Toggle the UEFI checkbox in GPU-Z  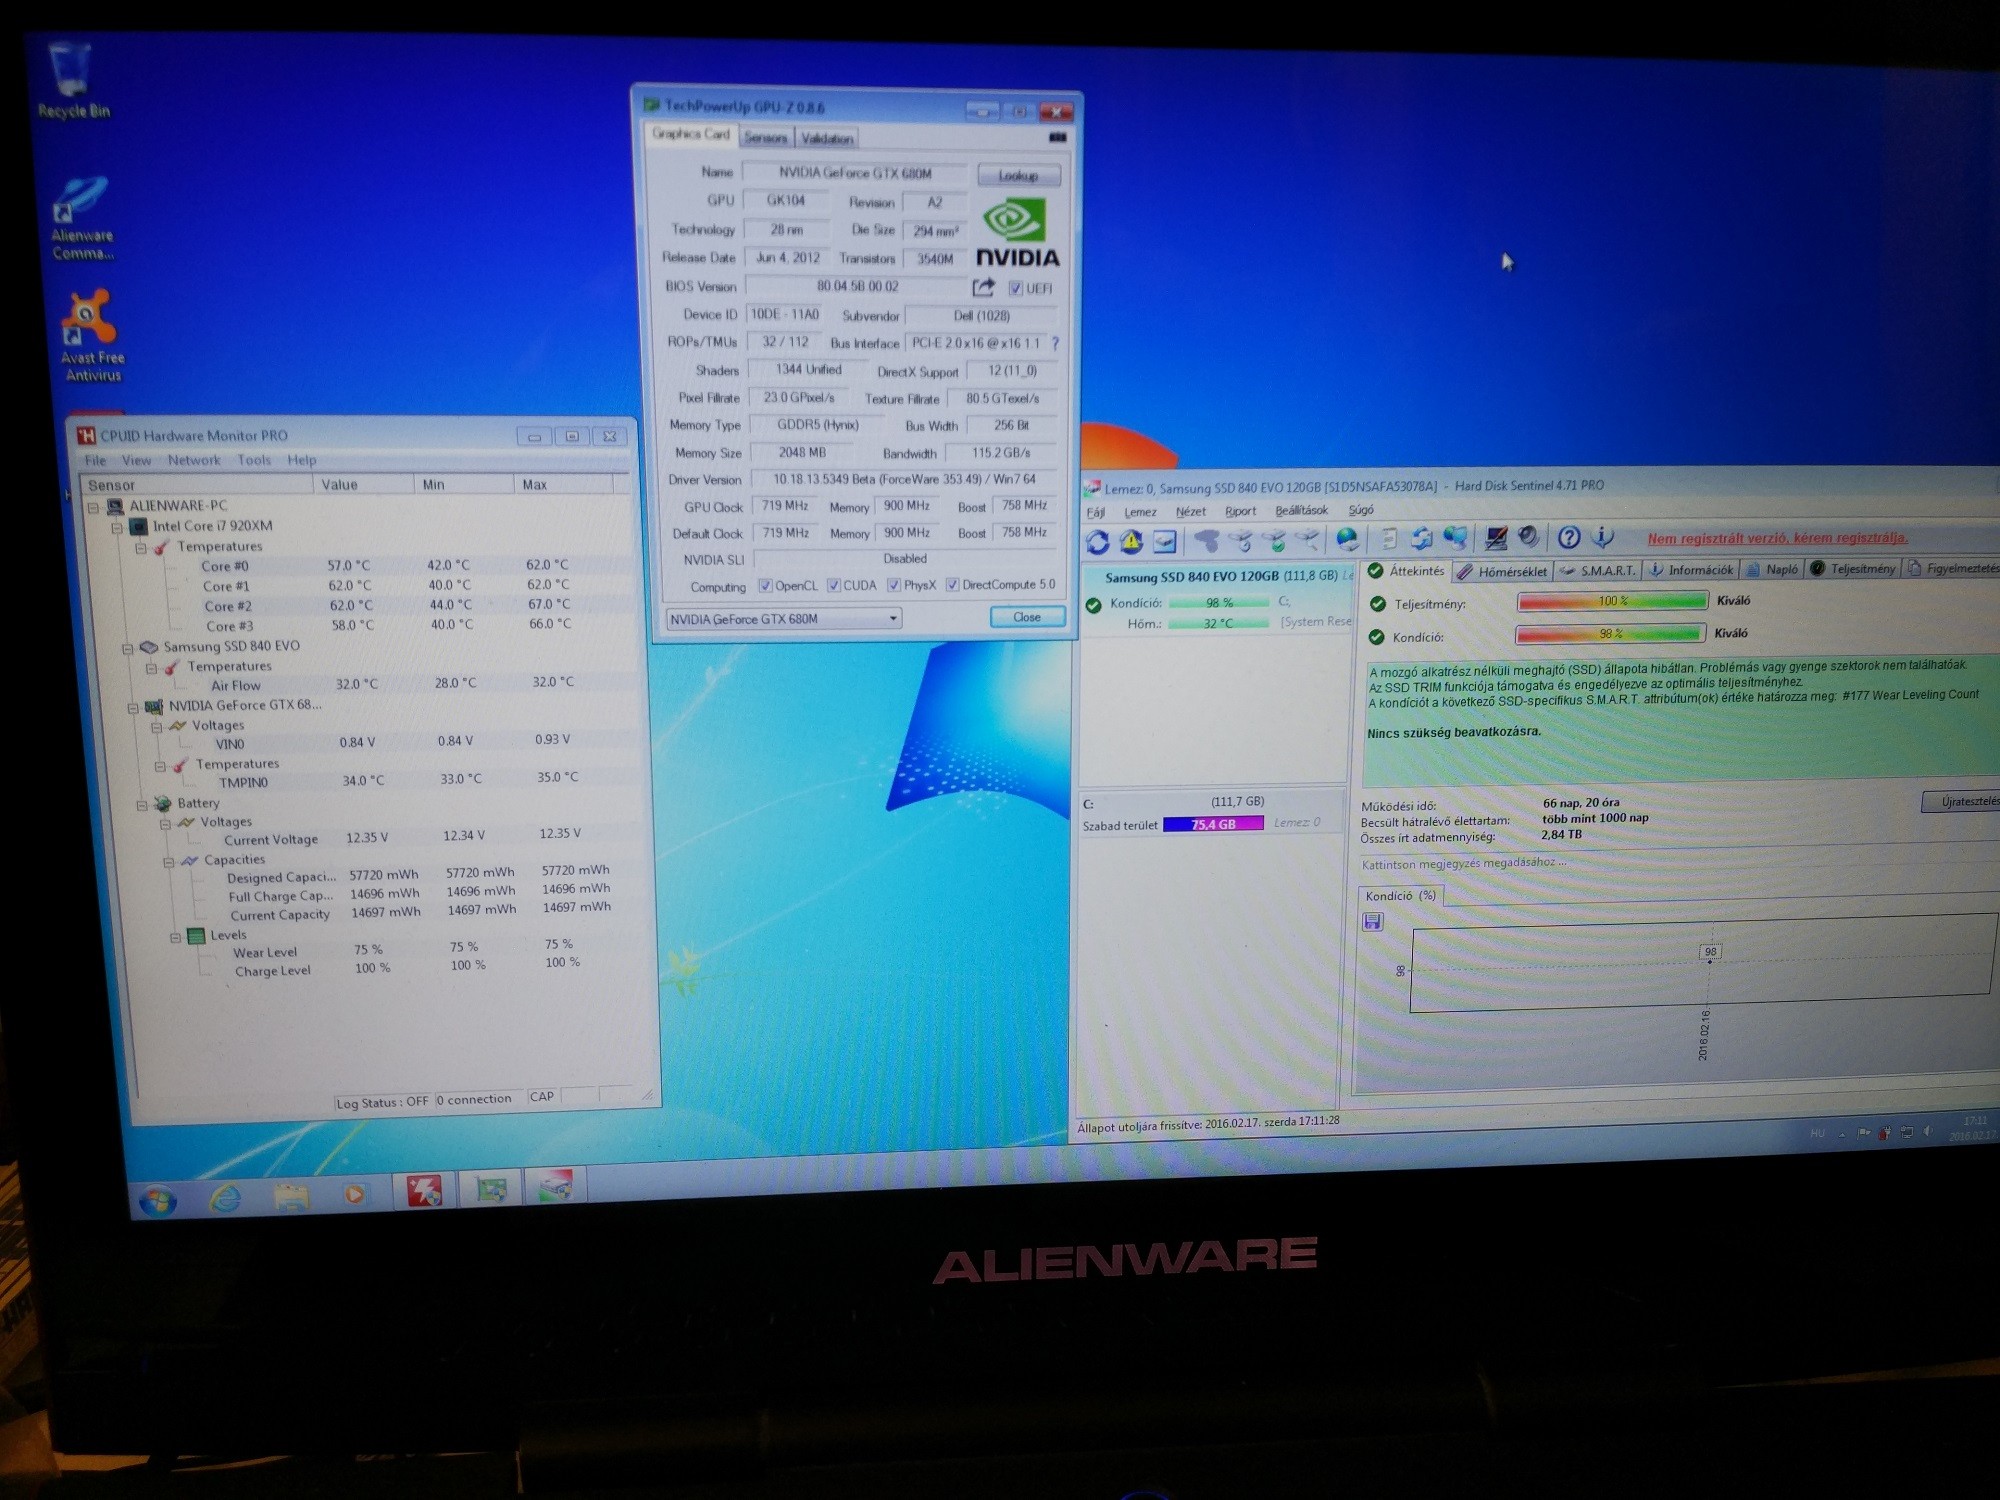[1015, 288]
